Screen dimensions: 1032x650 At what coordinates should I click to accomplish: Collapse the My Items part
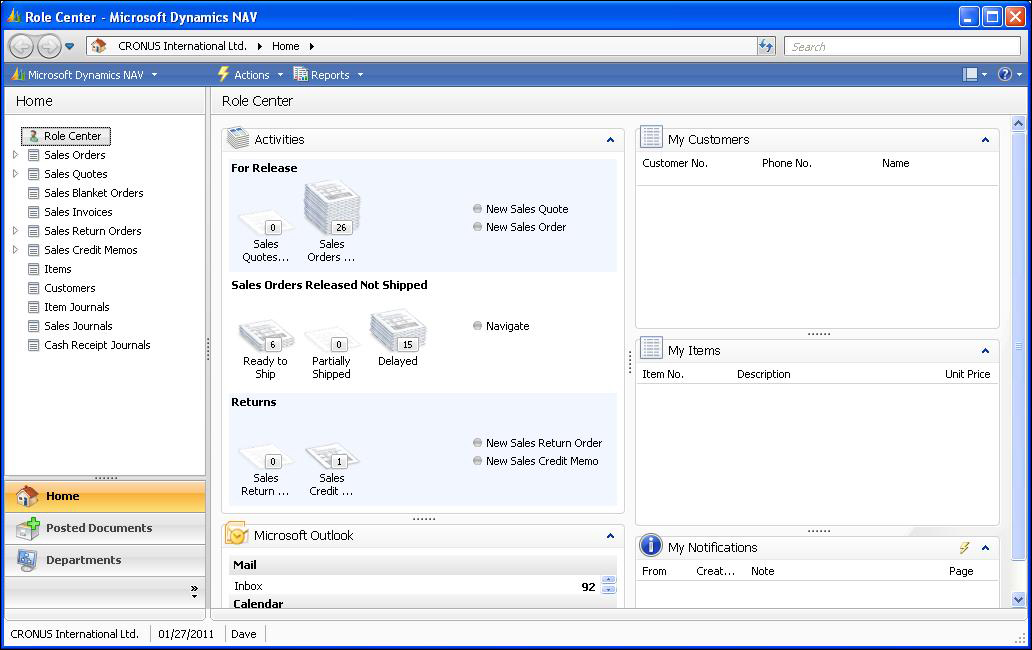pos(985,351)
